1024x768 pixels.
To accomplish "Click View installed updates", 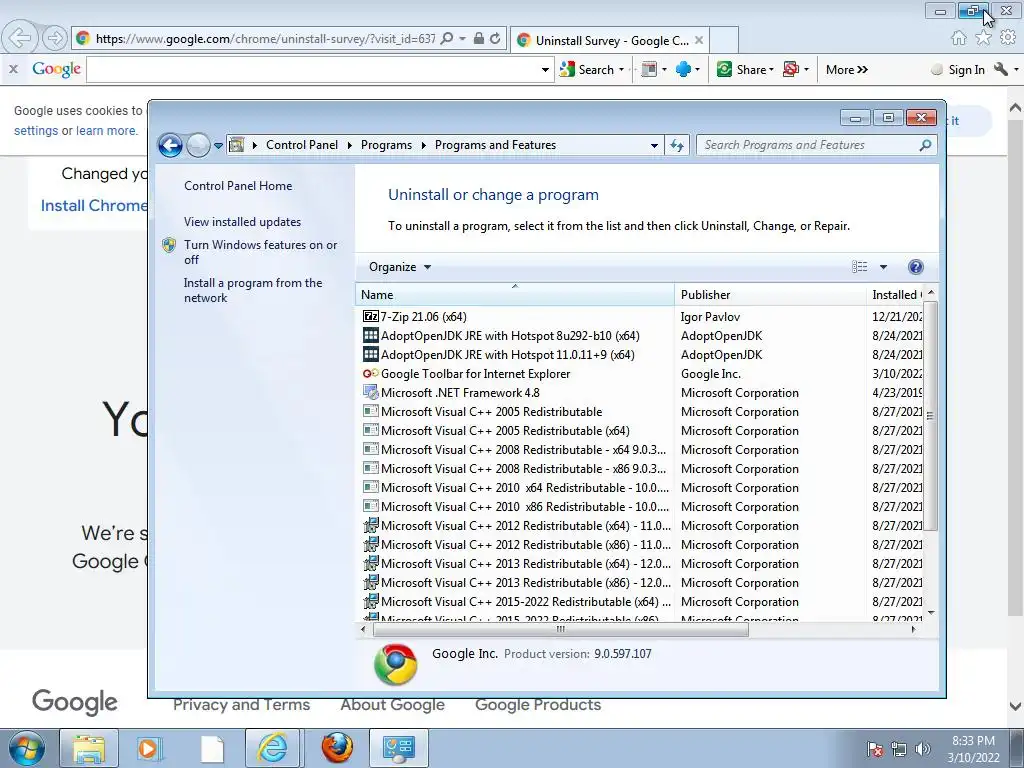I will tap(242, 221).
